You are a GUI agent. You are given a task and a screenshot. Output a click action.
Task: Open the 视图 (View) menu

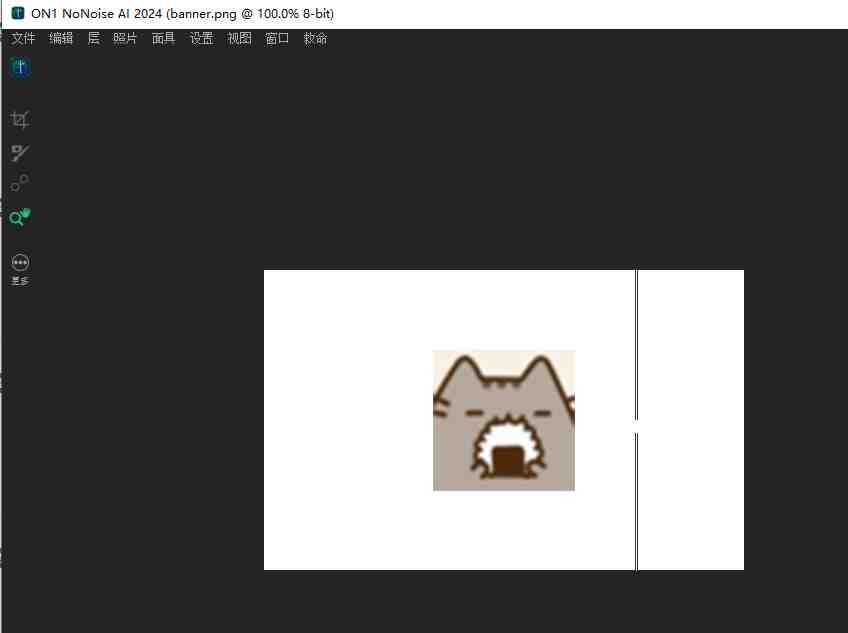[x=239, y=39]
